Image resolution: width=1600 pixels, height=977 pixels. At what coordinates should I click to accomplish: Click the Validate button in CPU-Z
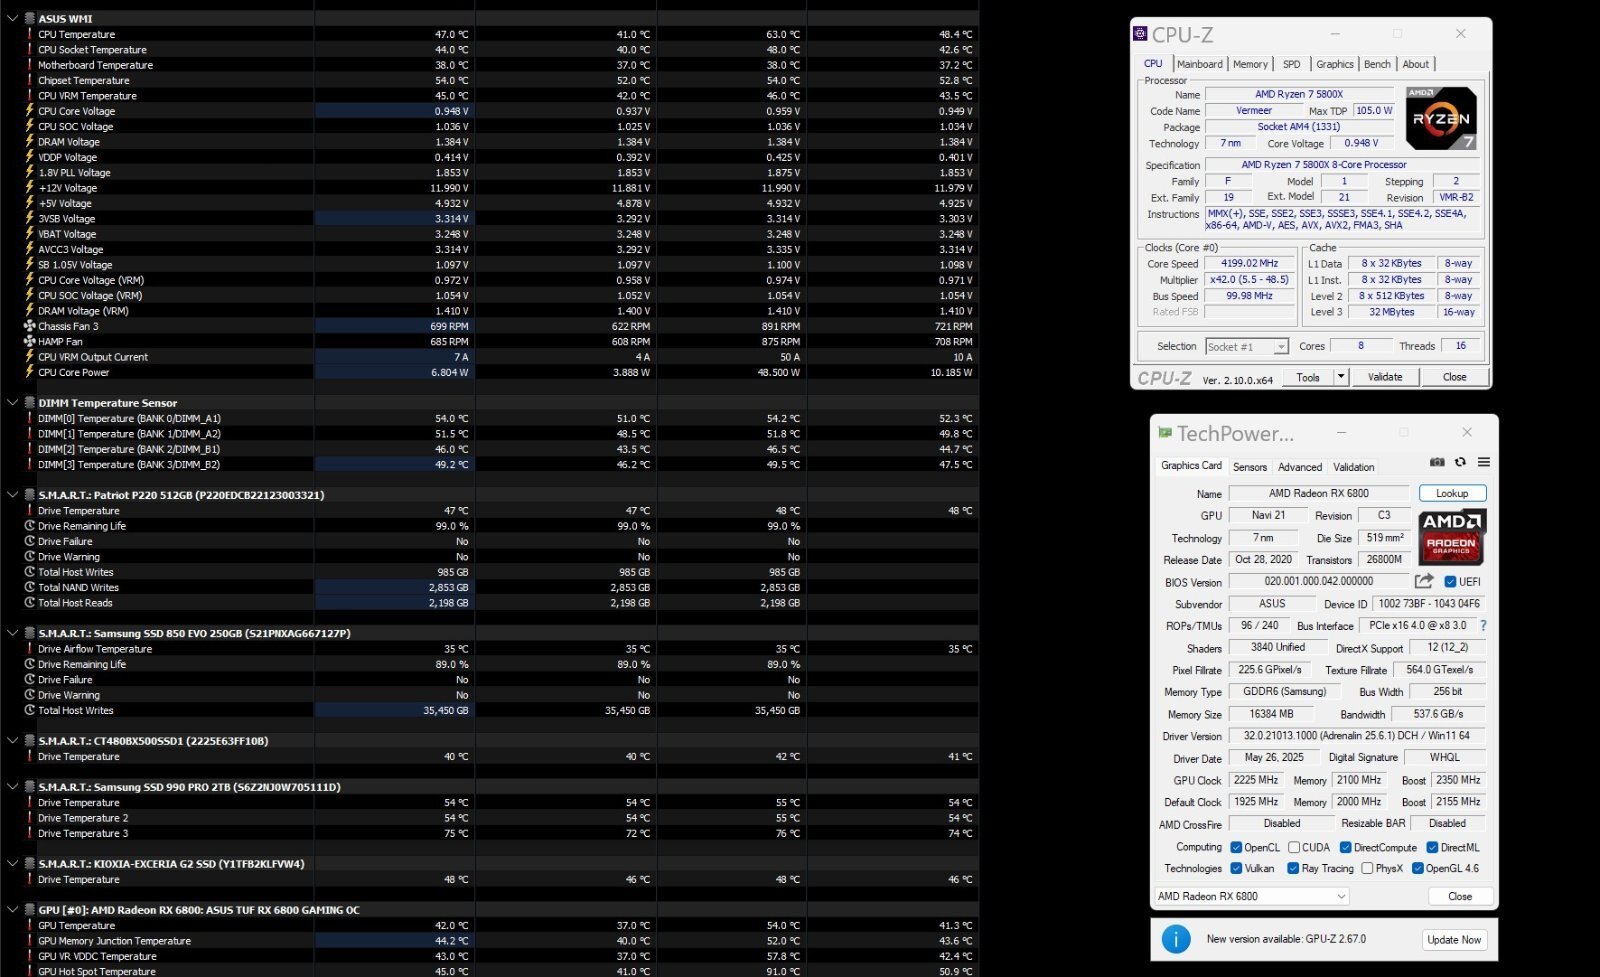1385,377
